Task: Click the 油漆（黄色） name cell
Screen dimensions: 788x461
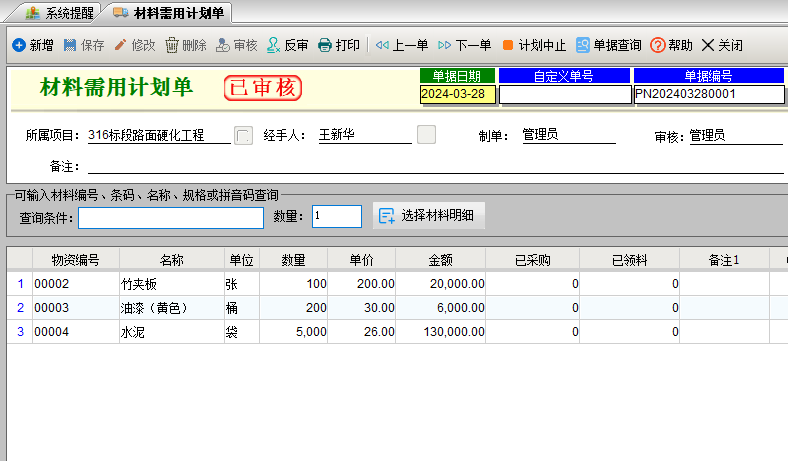Action: [172, 308]
